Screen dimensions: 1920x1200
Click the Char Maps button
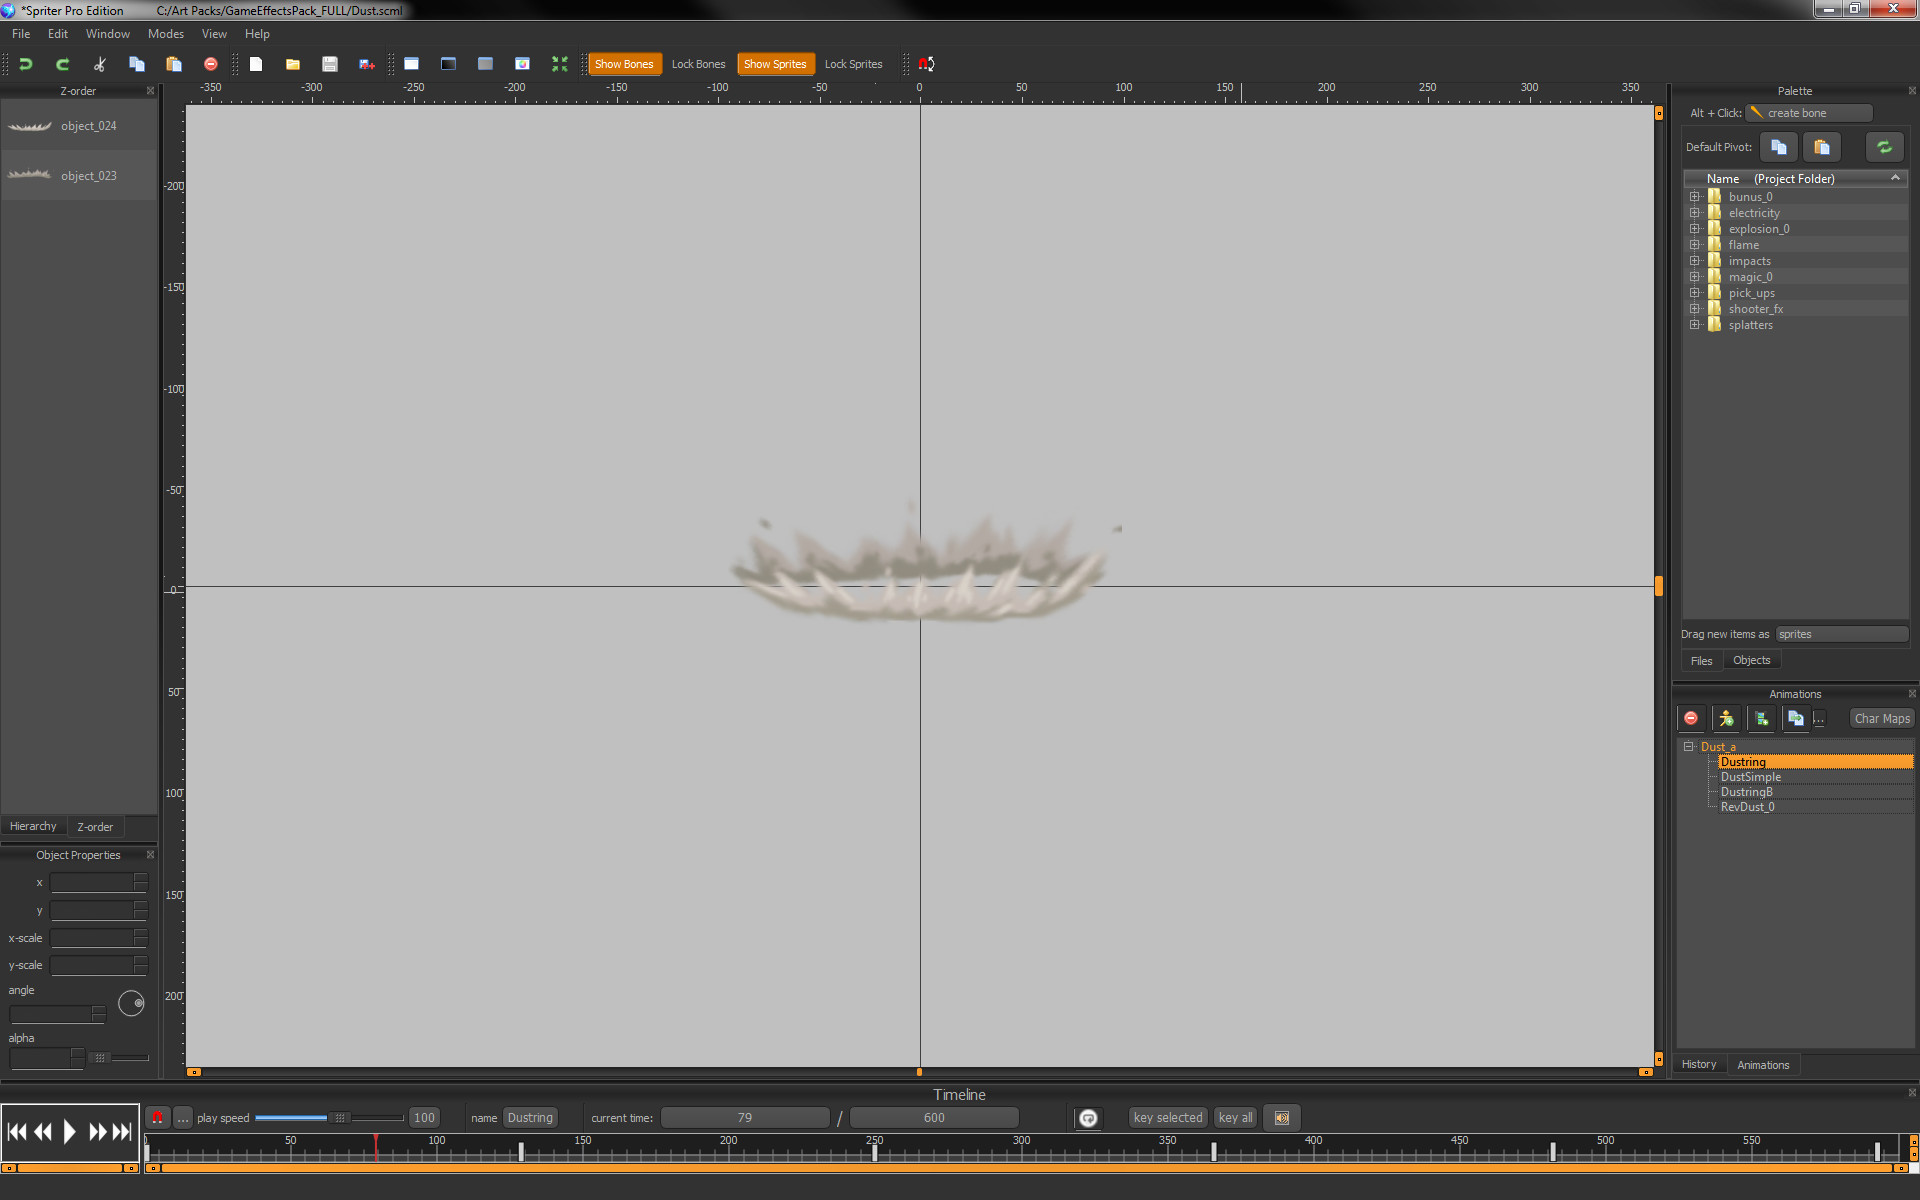[x=1880, y=718]
